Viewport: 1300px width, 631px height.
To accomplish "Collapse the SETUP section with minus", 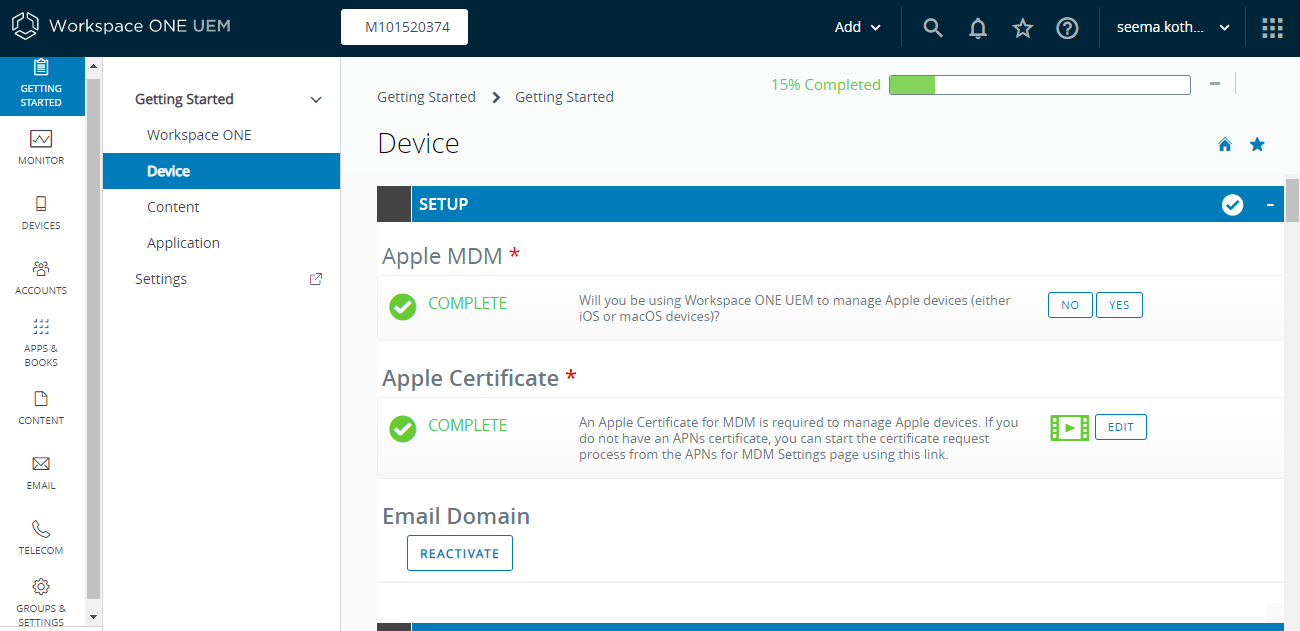I will coord(1270,204).
